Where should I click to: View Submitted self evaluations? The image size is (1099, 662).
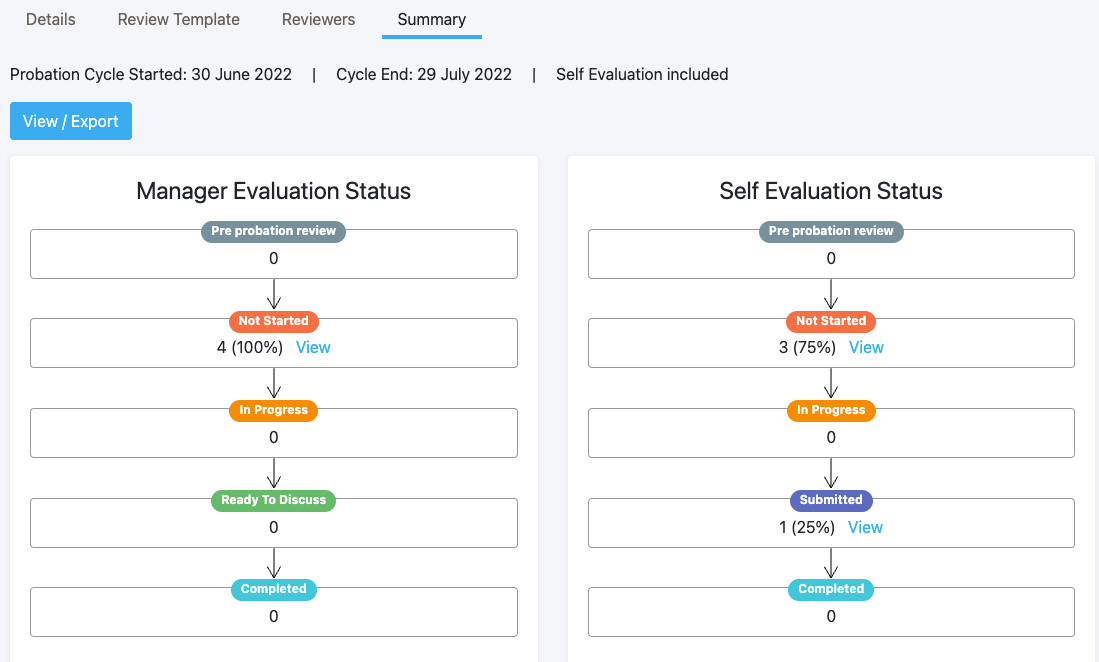point(865,527)
